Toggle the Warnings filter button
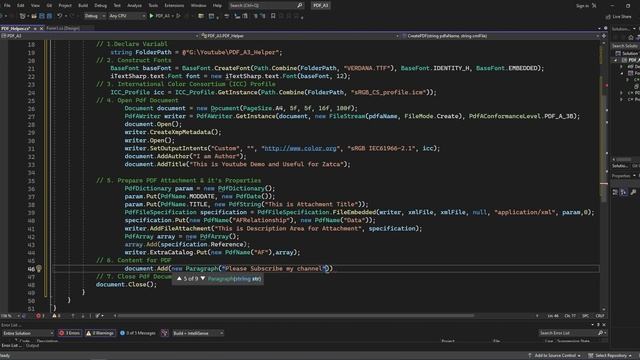The image size is (640, 360). [x=100, y=333]
